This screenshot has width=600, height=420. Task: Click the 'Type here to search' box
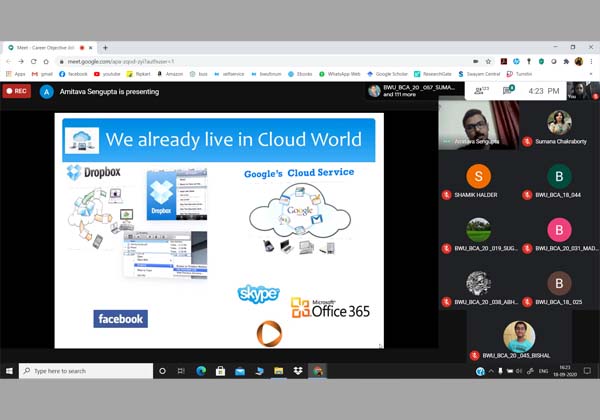tap(86, 371)
